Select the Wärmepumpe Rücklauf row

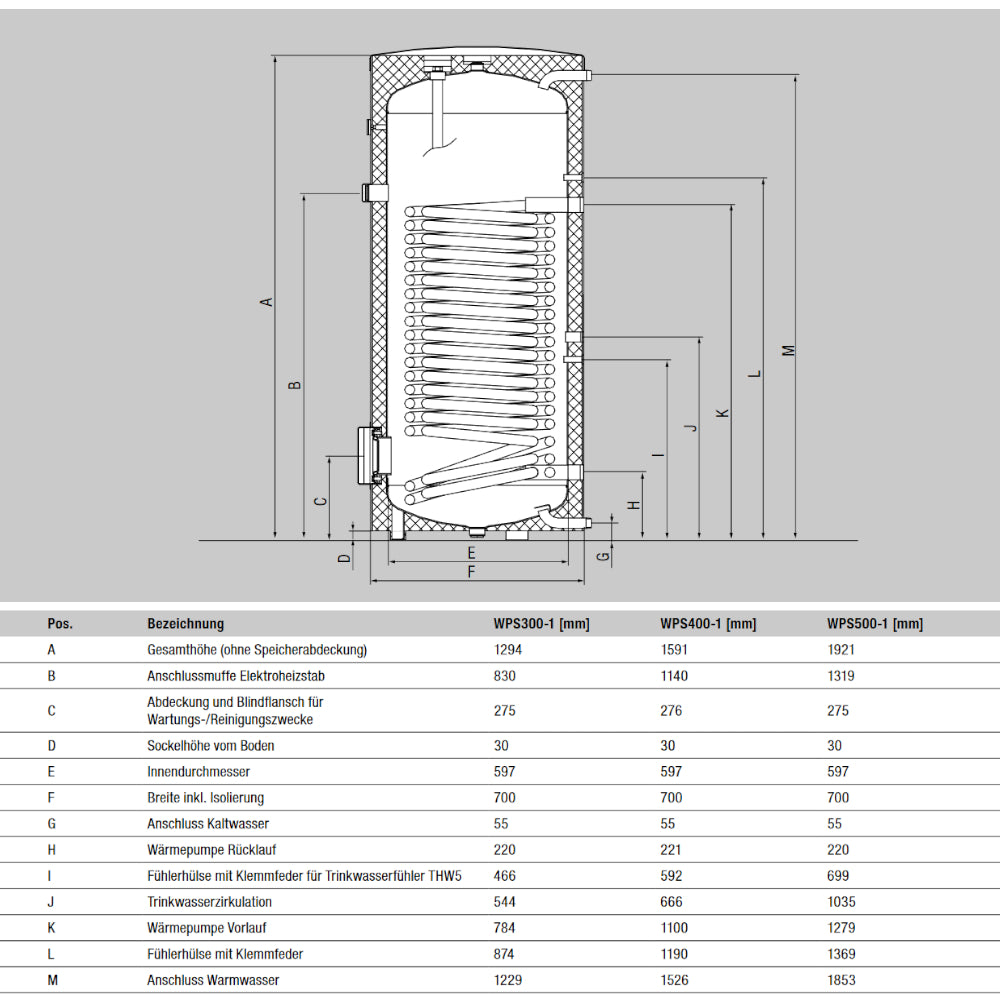(214, 849)
